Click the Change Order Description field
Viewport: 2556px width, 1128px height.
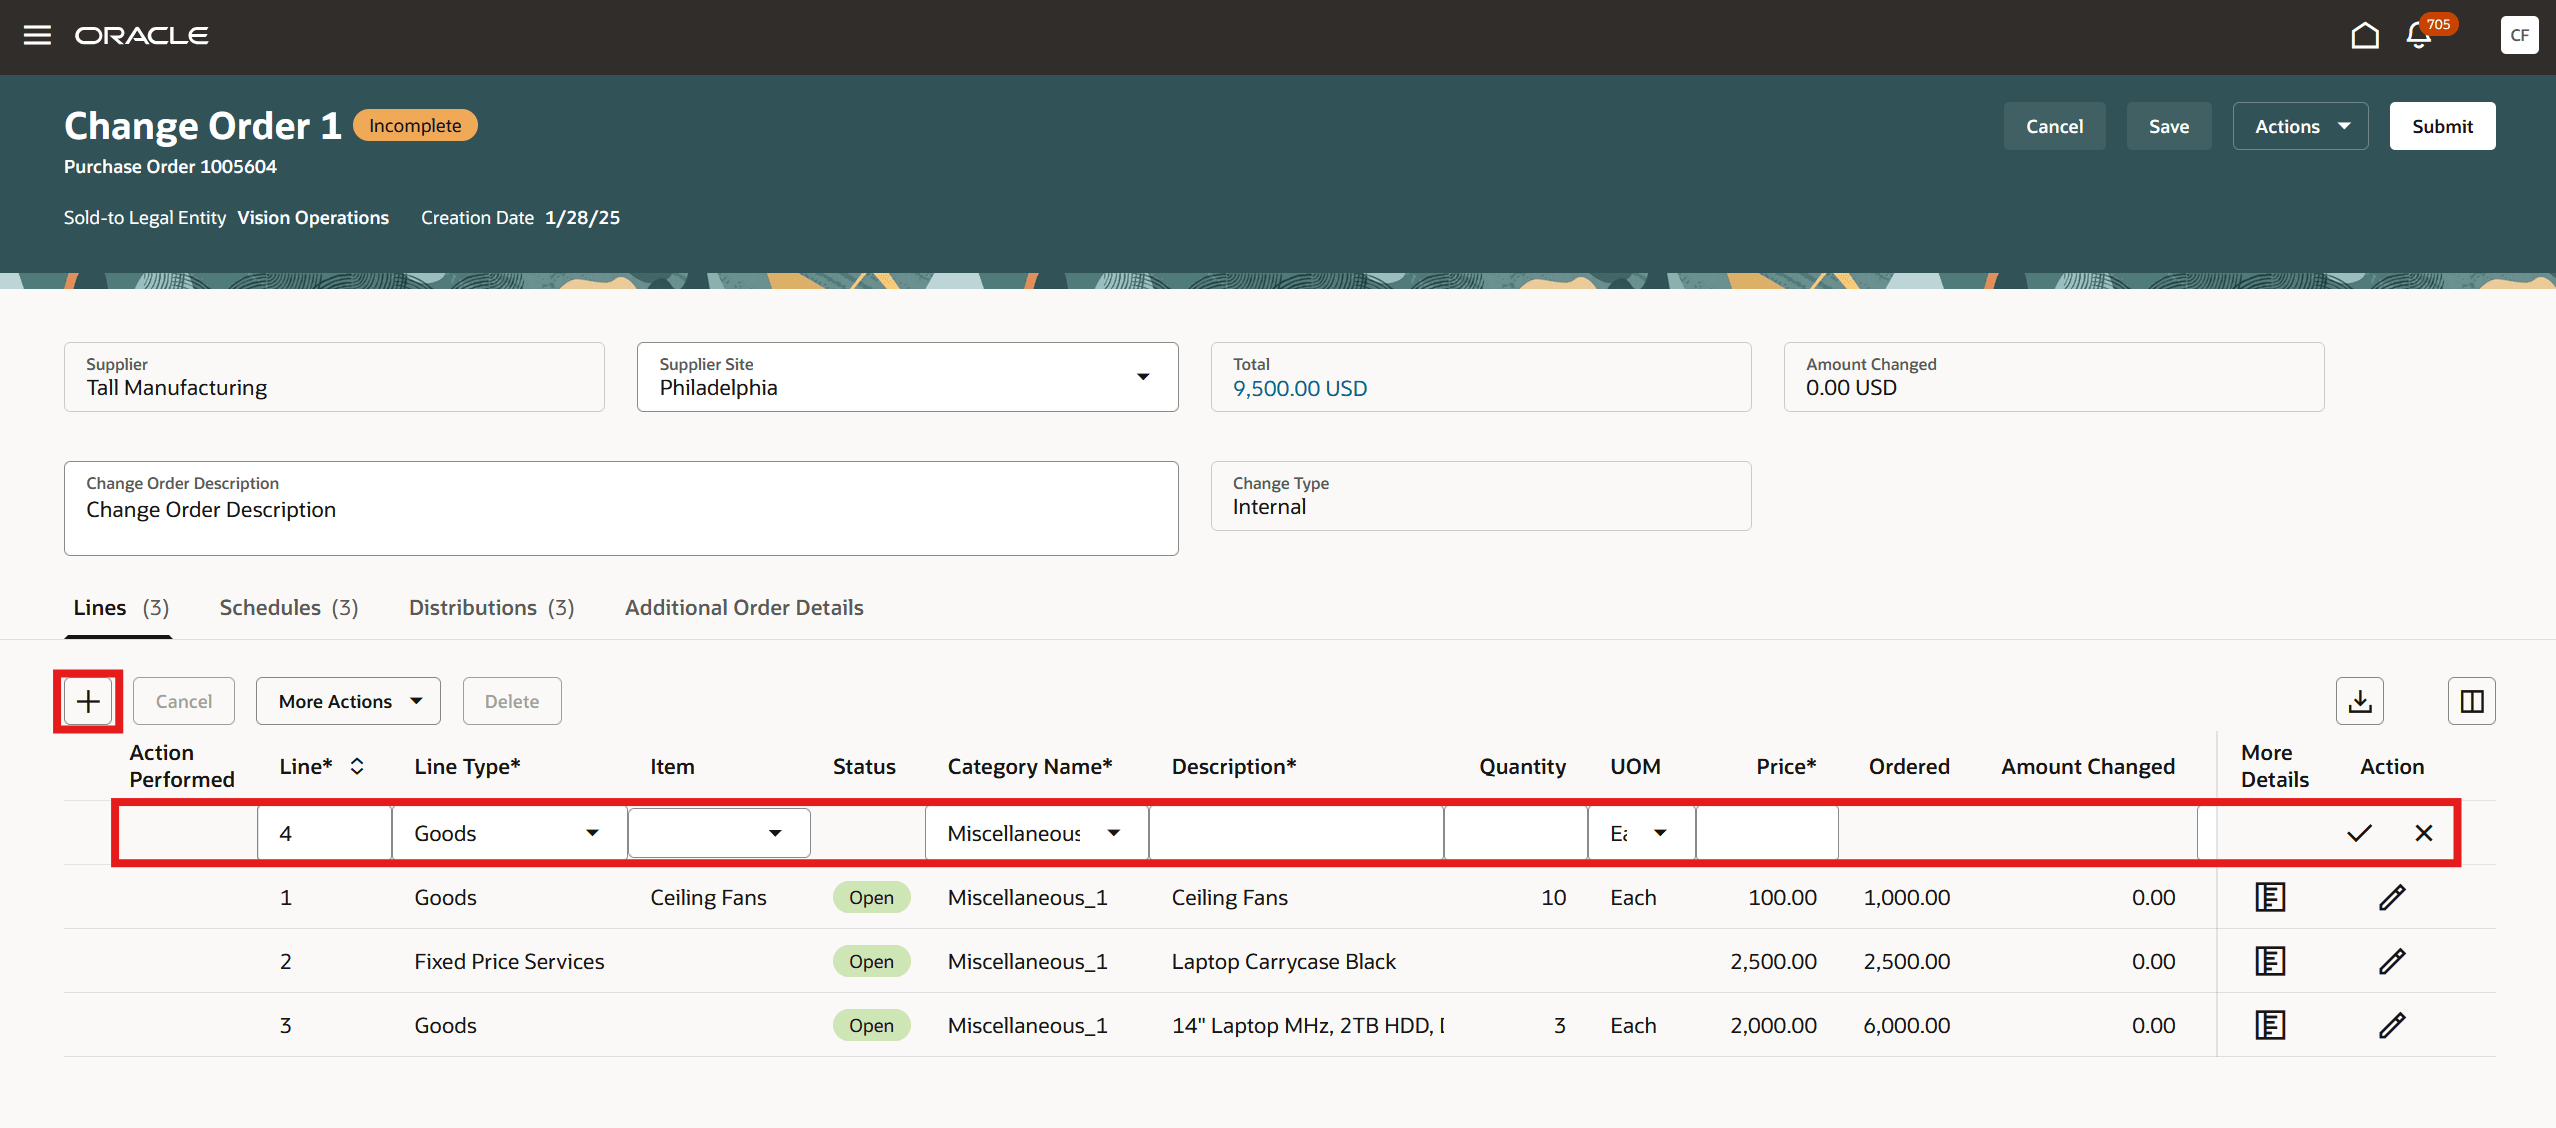[620, 510]
